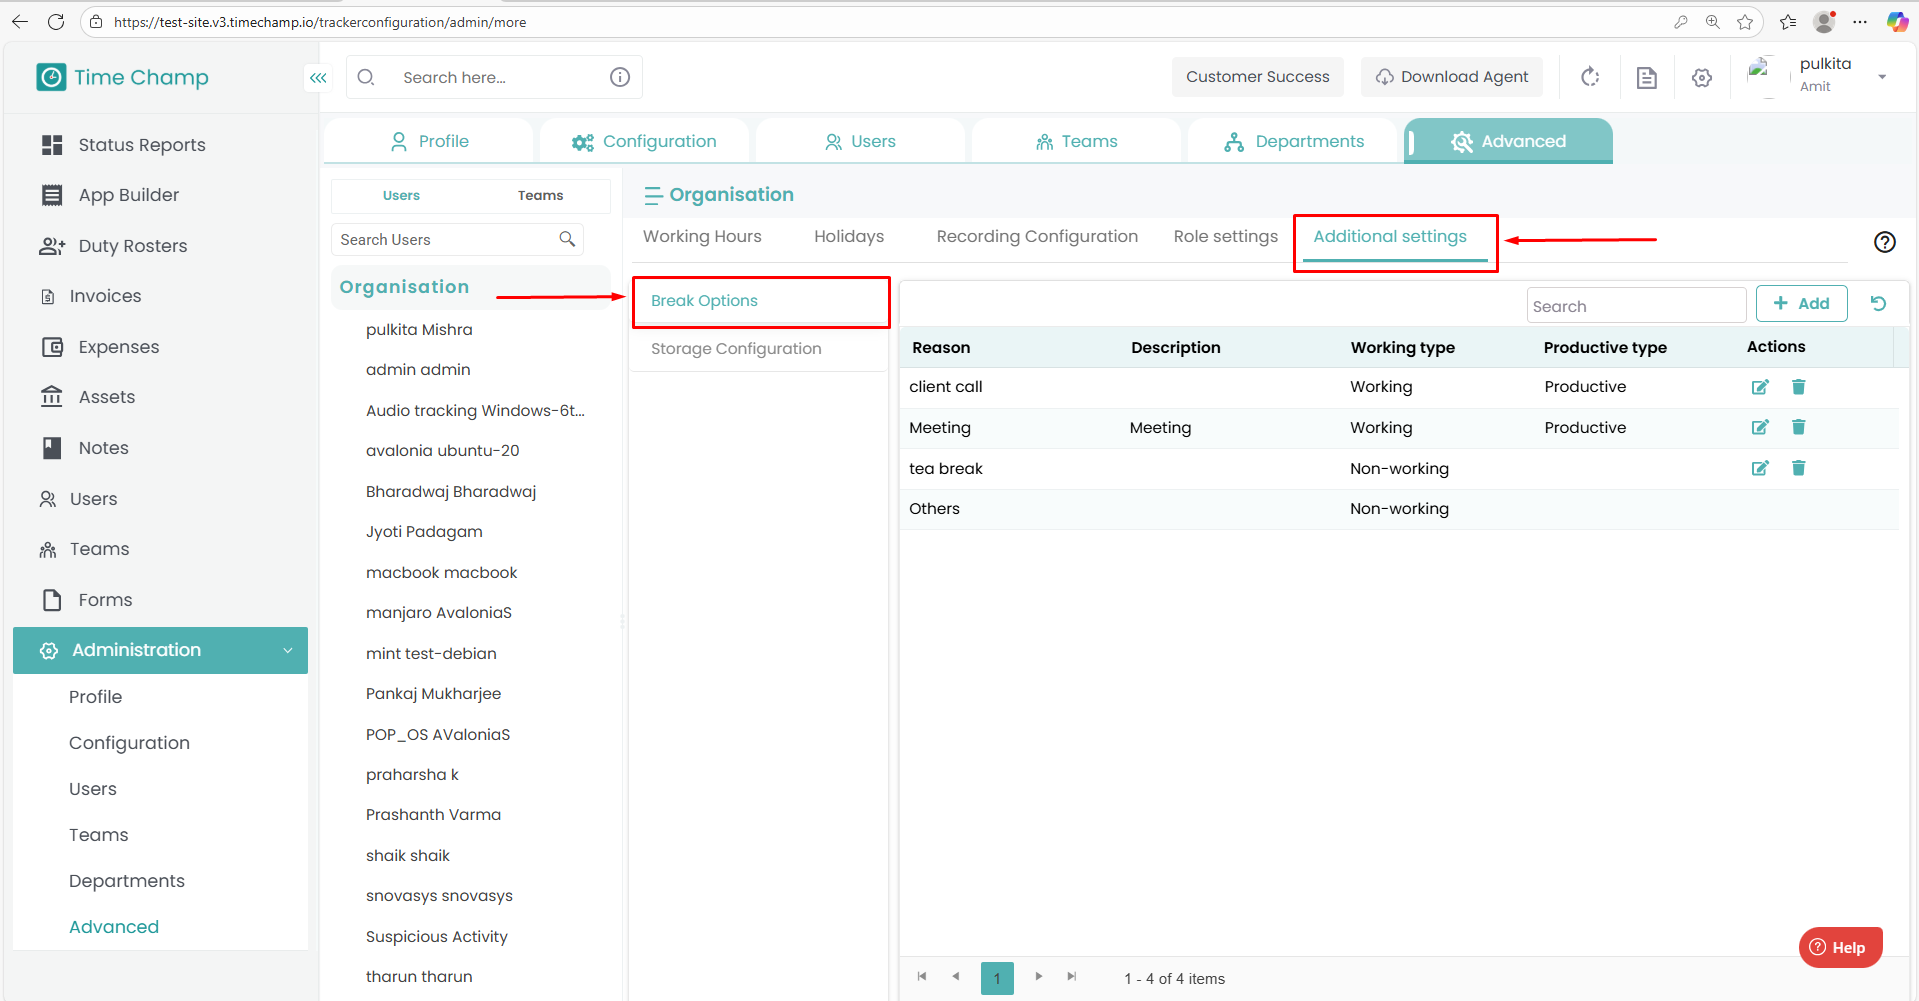Click the Download Agent button
1919x1001 pixels.
1451,77
